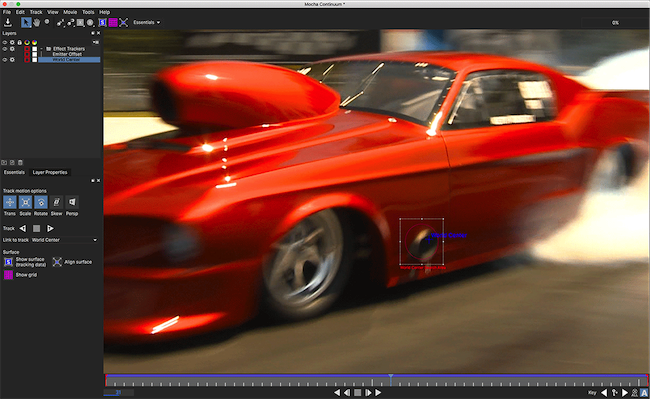Toggle Skew track motion option
This screenshot has height=399, width=650.
(56, 202)
